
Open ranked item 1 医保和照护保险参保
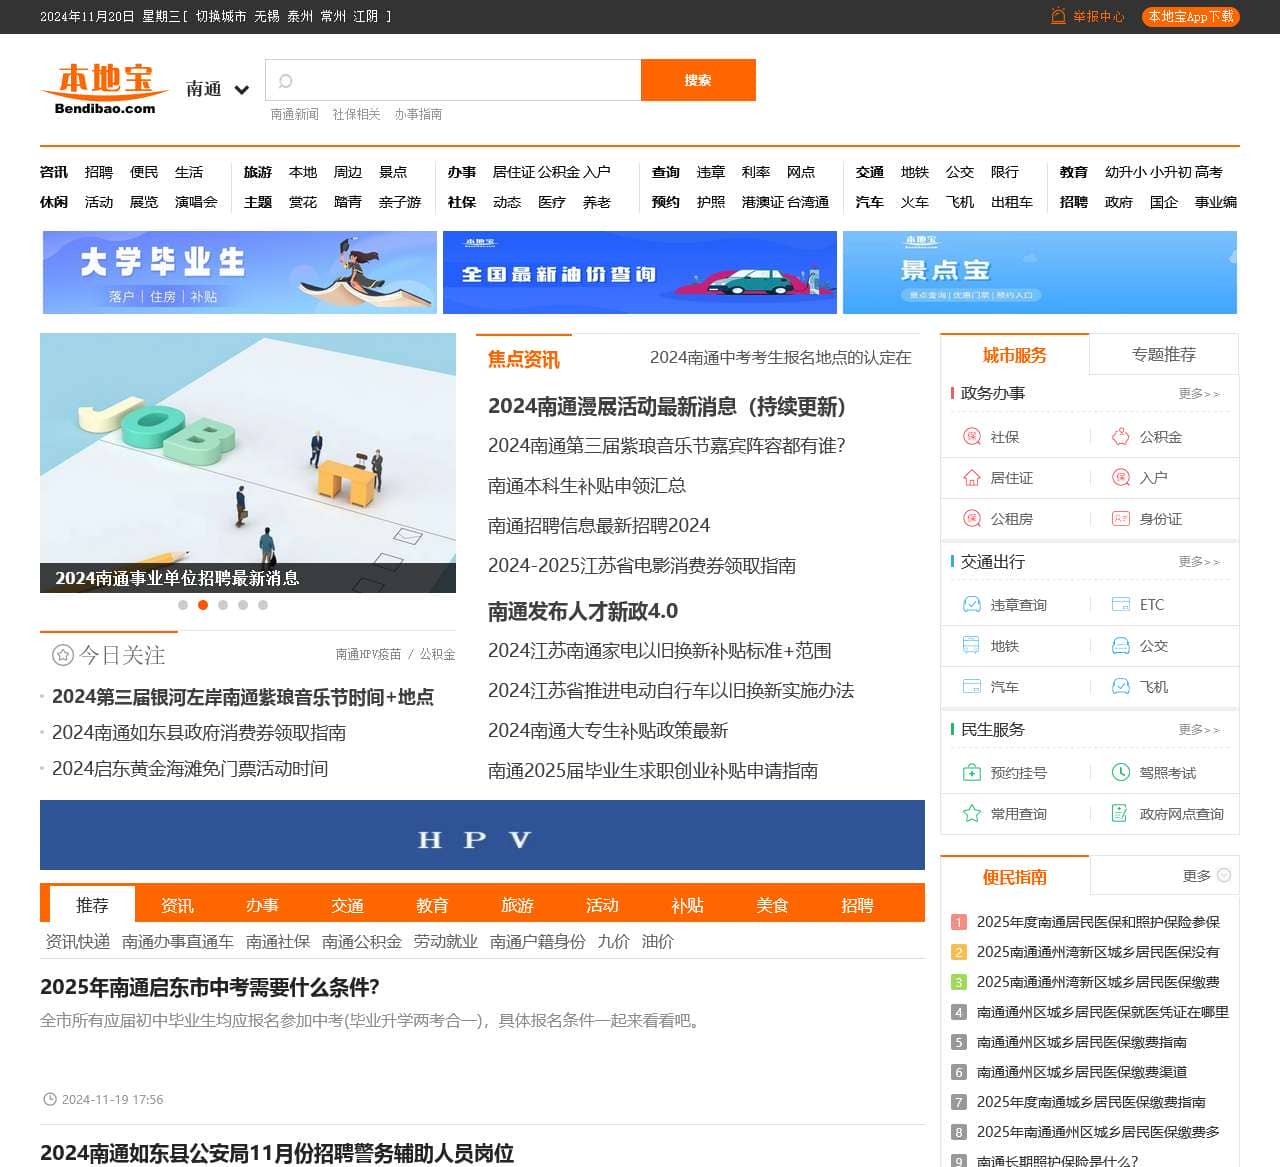tap(1098, 922)
